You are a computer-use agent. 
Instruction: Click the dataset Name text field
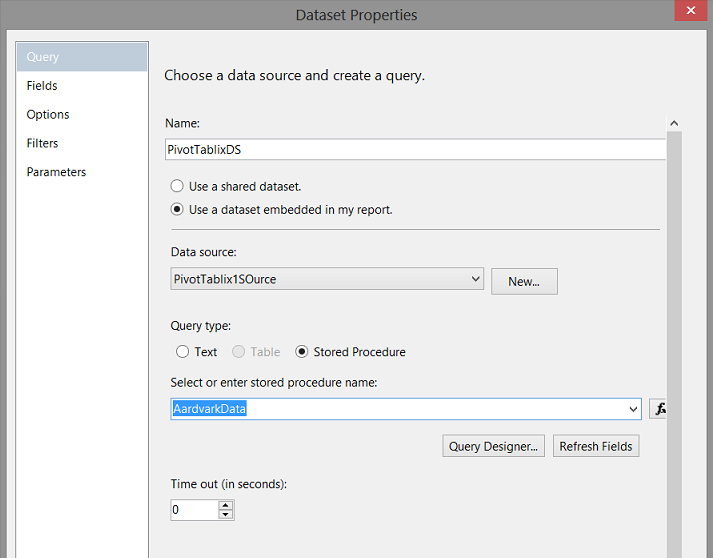pos(414,149)
